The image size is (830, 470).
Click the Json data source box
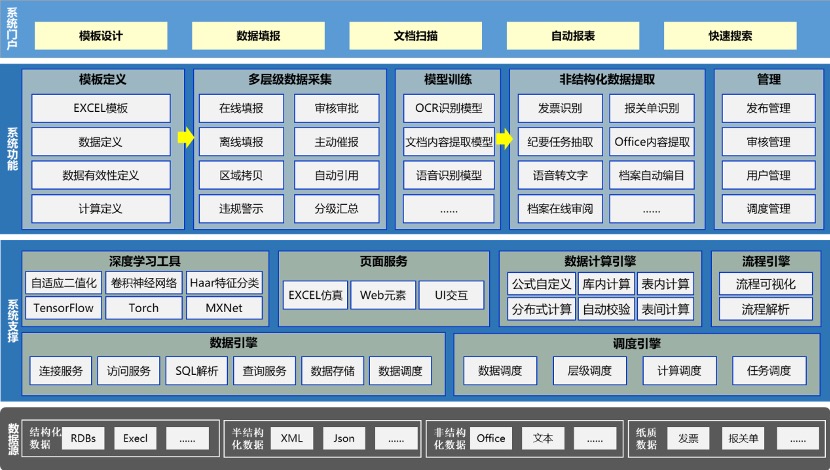344,438
